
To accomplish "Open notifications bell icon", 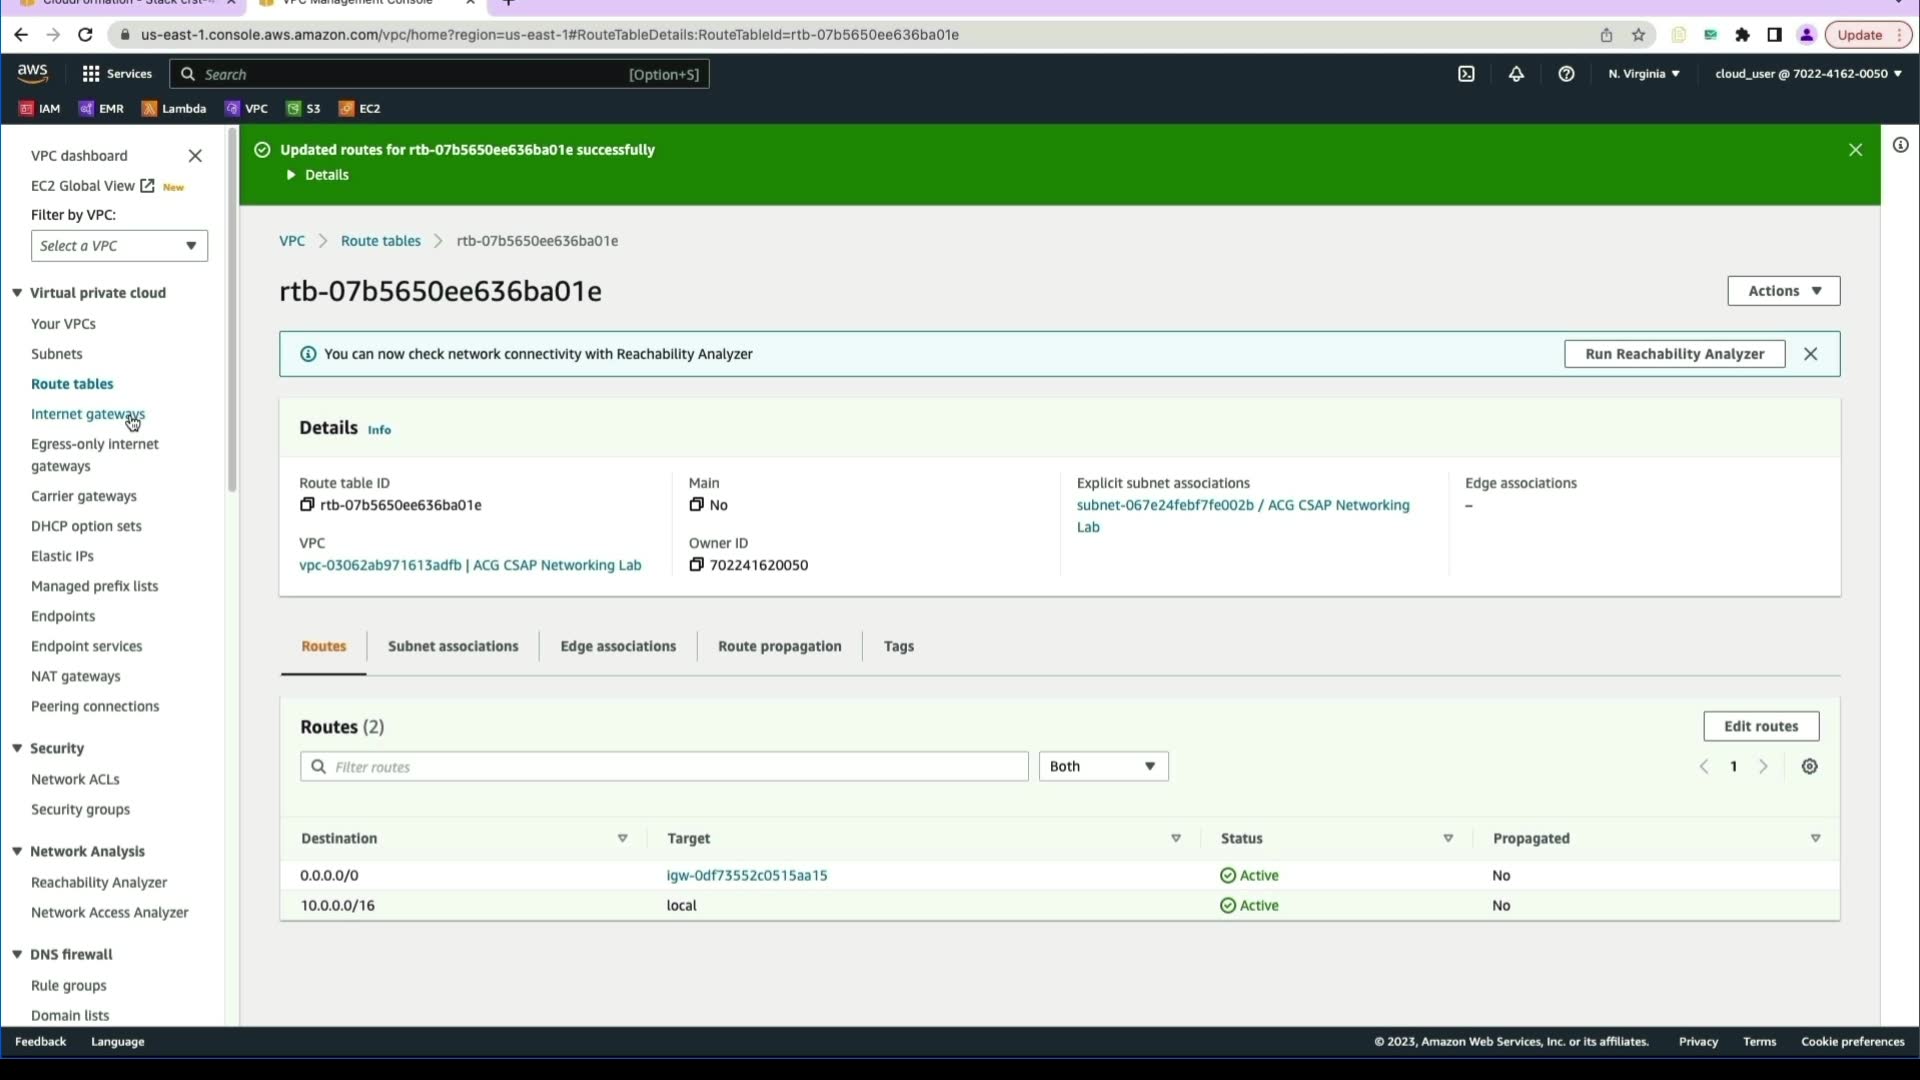I will coord(1516,74).
